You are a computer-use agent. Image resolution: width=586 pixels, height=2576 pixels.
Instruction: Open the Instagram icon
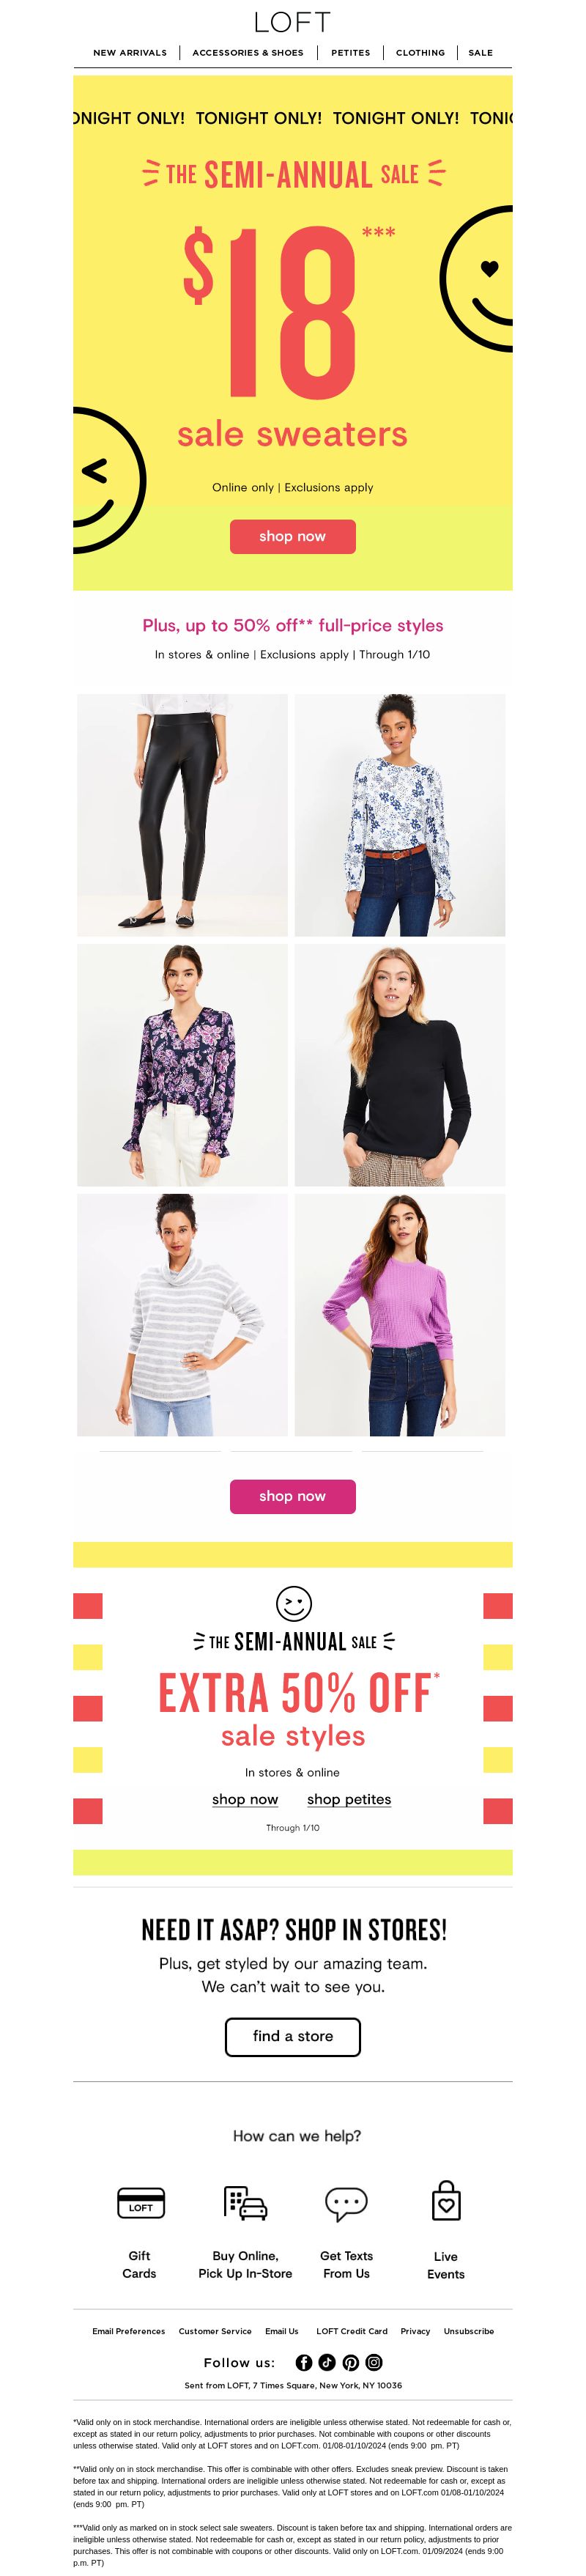(374, 2362)
